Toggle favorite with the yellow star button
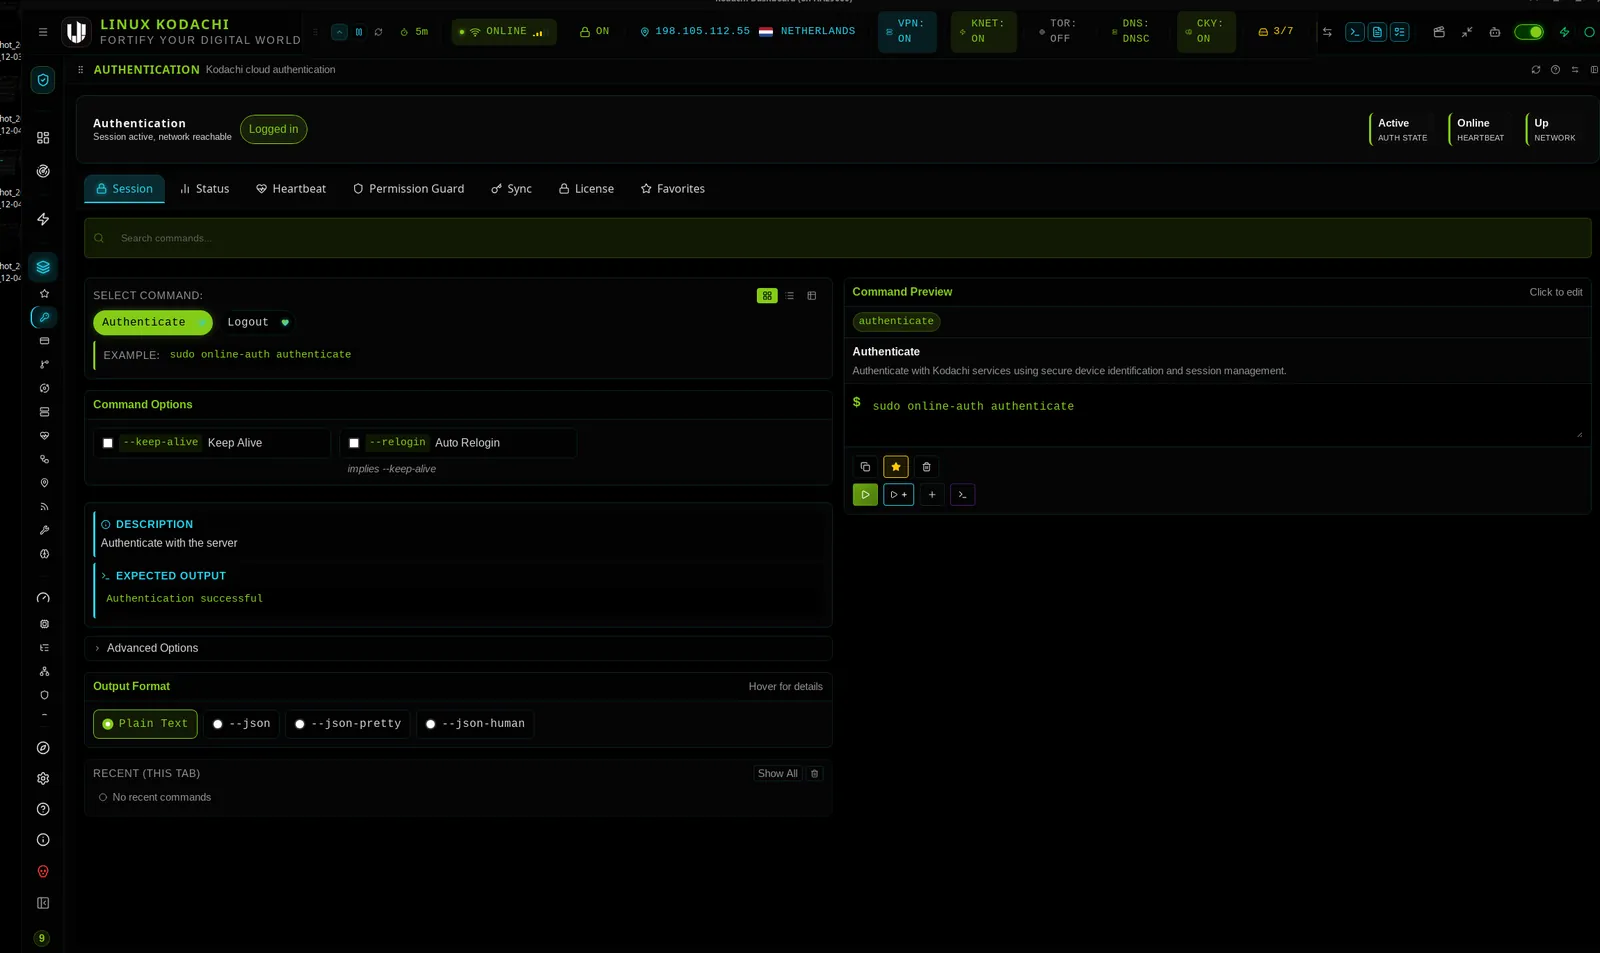The width and height of the screenshot is (1600, 953). tap(896, 467)
